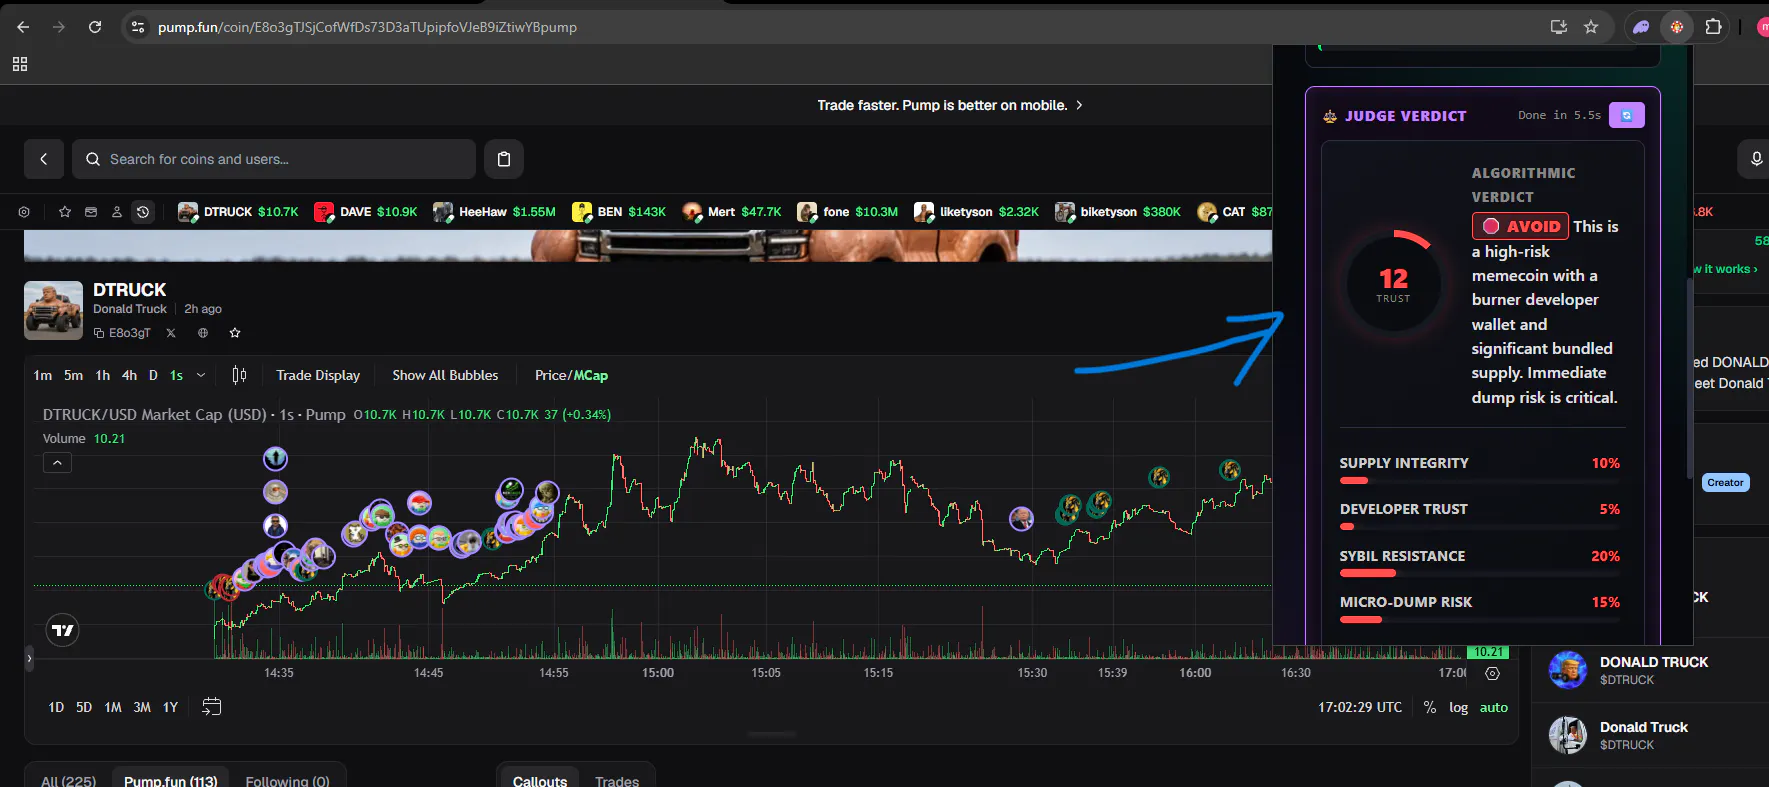Open the browser Extensions puzzle icon
The height and width of the screenshot is (787, 1769).
tap(1713, 27)
